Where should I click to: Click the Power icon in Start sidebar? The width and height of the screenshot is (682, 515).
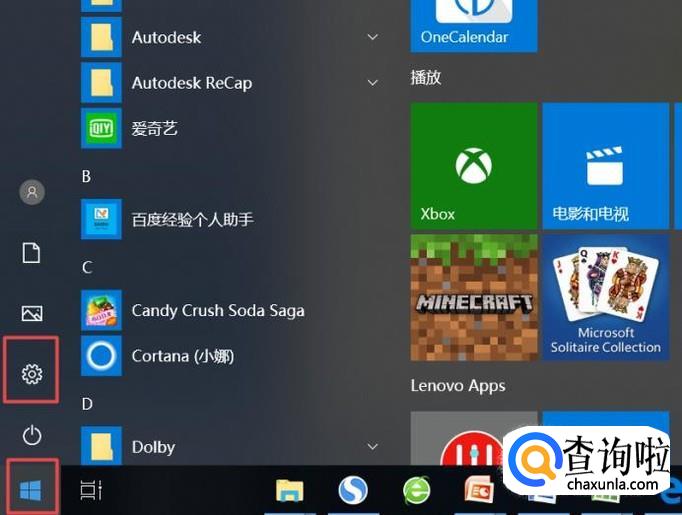(32, 435)
